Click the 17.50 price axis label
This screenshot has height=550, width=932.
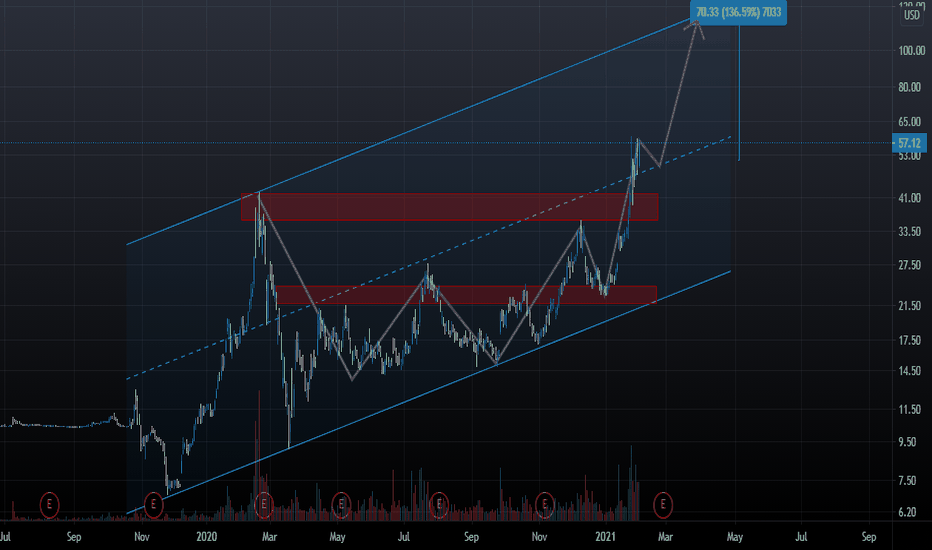(910, 340)
